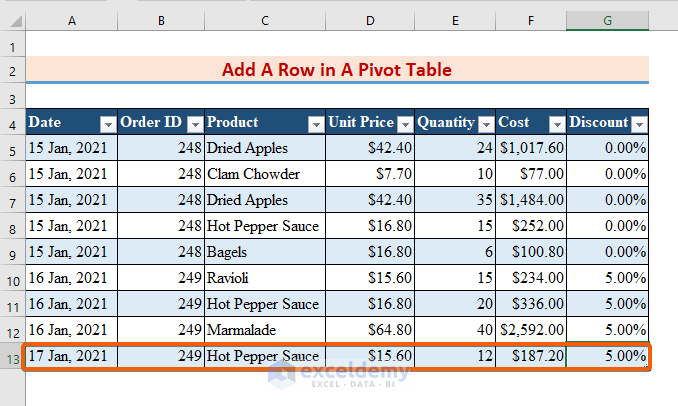678x406 pixels.
Task: Expand the Quantity column filter arrow
Action: (485, 124)
